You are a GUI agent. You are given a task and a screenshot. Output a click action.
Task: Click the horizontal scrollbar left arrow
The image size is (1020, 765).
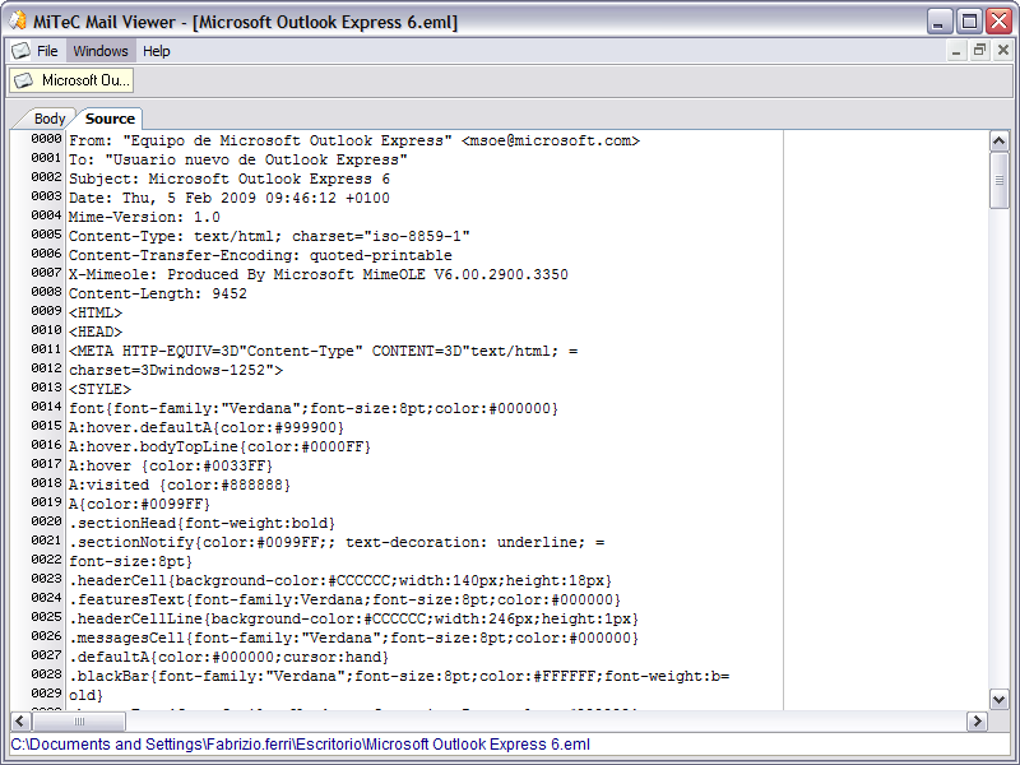[x=20, y=721]
